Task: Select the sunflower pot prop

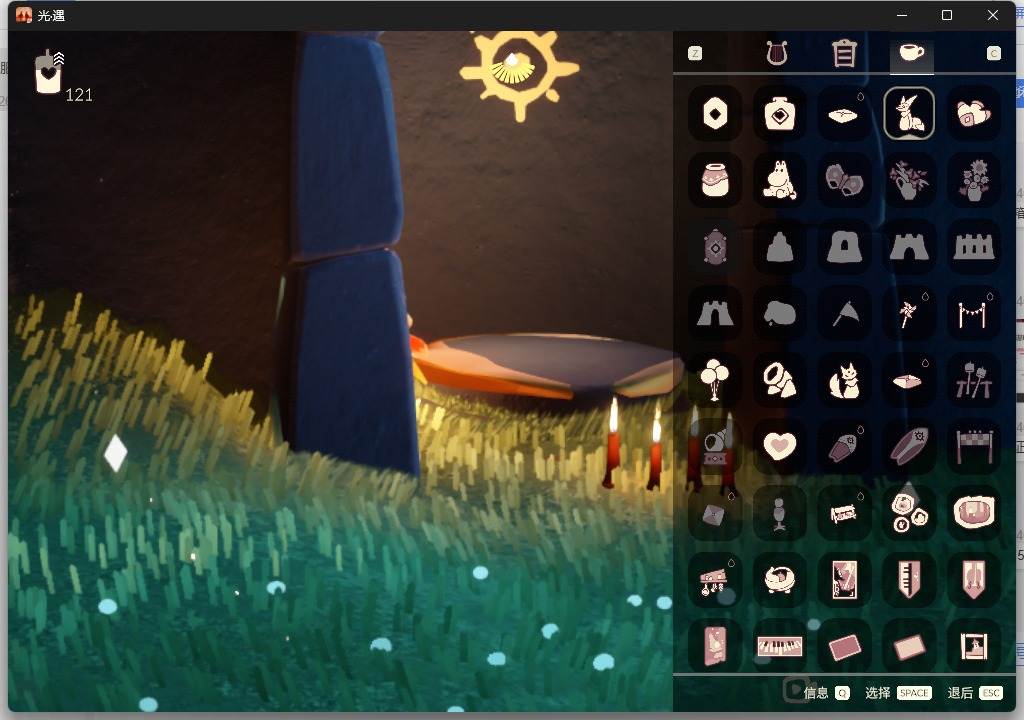Action: 974,180
